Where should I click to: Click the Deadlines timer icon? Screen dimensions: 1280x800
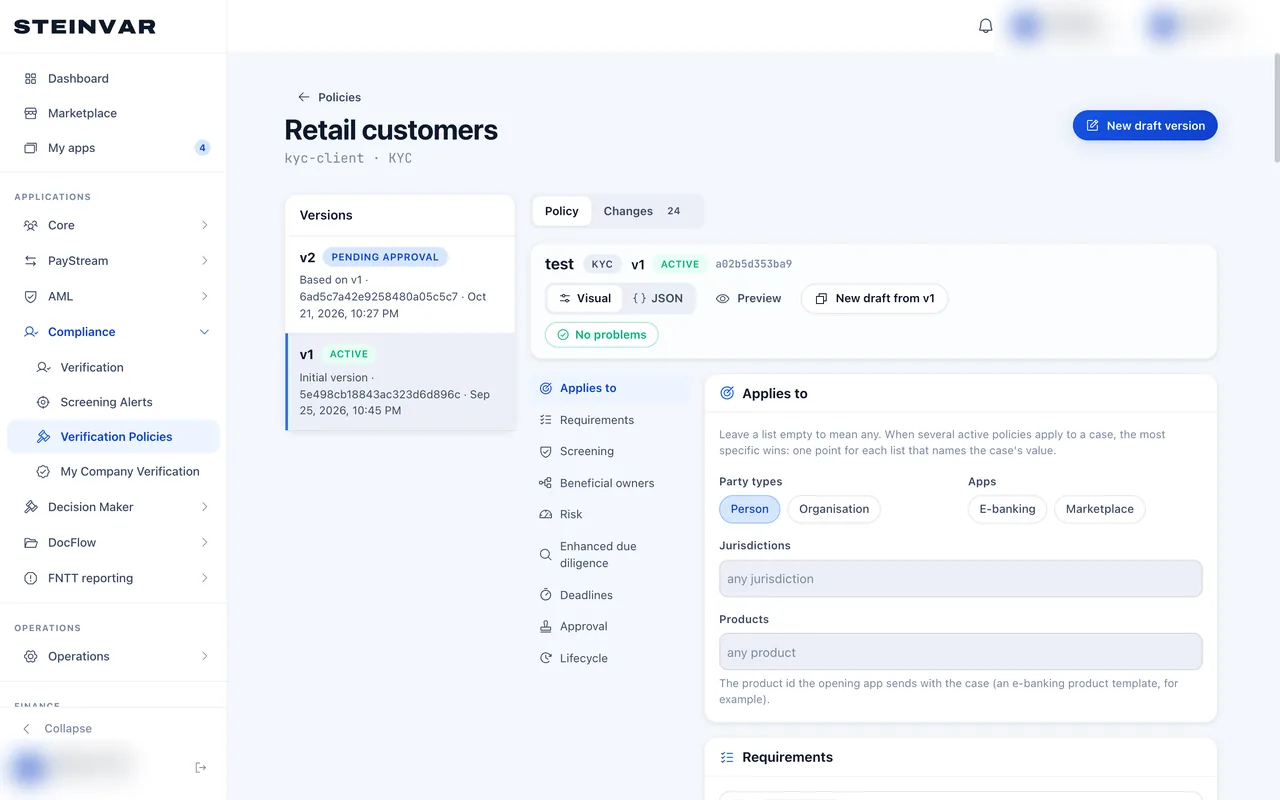545,595
